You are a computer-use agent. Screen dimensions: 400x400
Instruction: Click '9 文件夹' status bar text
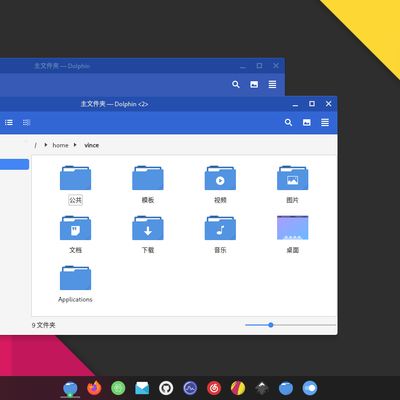point(44,325)
